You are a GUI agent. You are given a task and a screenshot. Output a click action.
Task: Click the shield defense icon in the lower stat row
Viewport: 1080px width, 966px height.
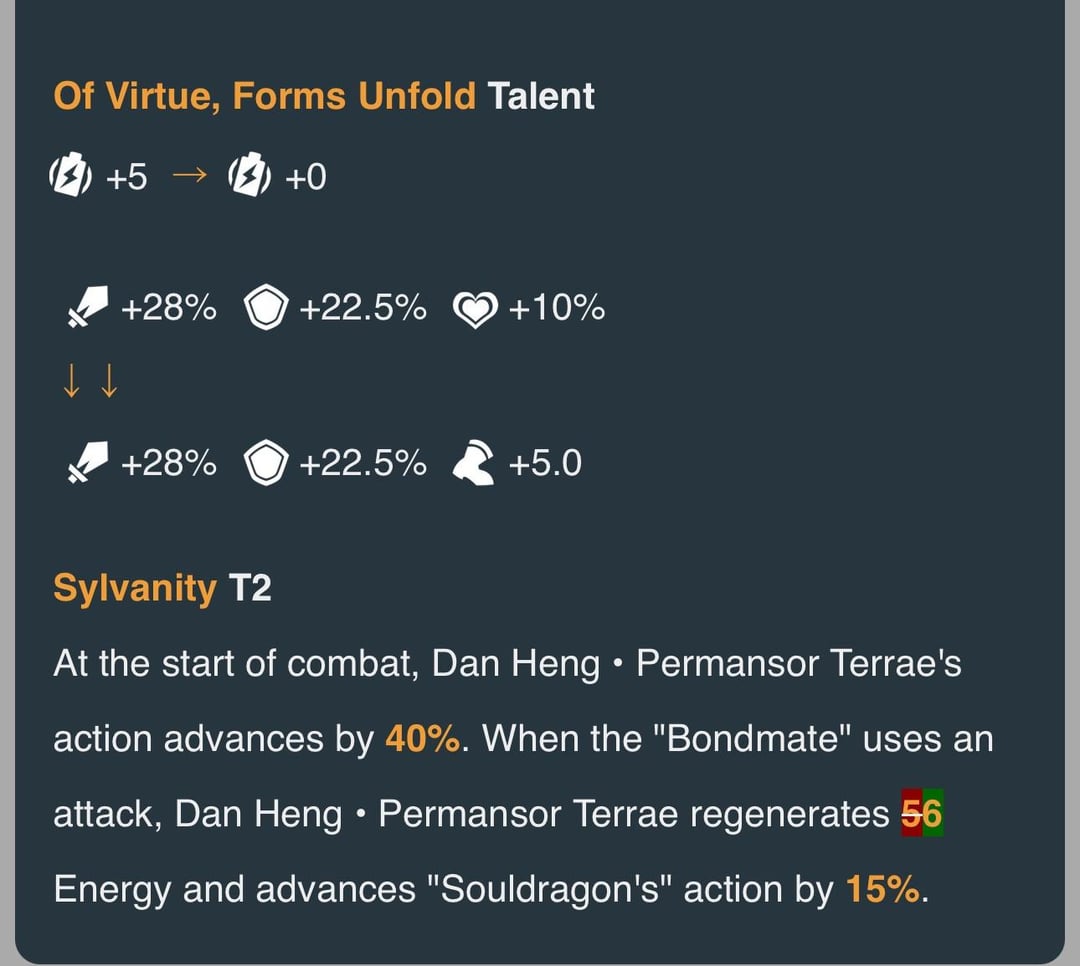click(266, 465)
